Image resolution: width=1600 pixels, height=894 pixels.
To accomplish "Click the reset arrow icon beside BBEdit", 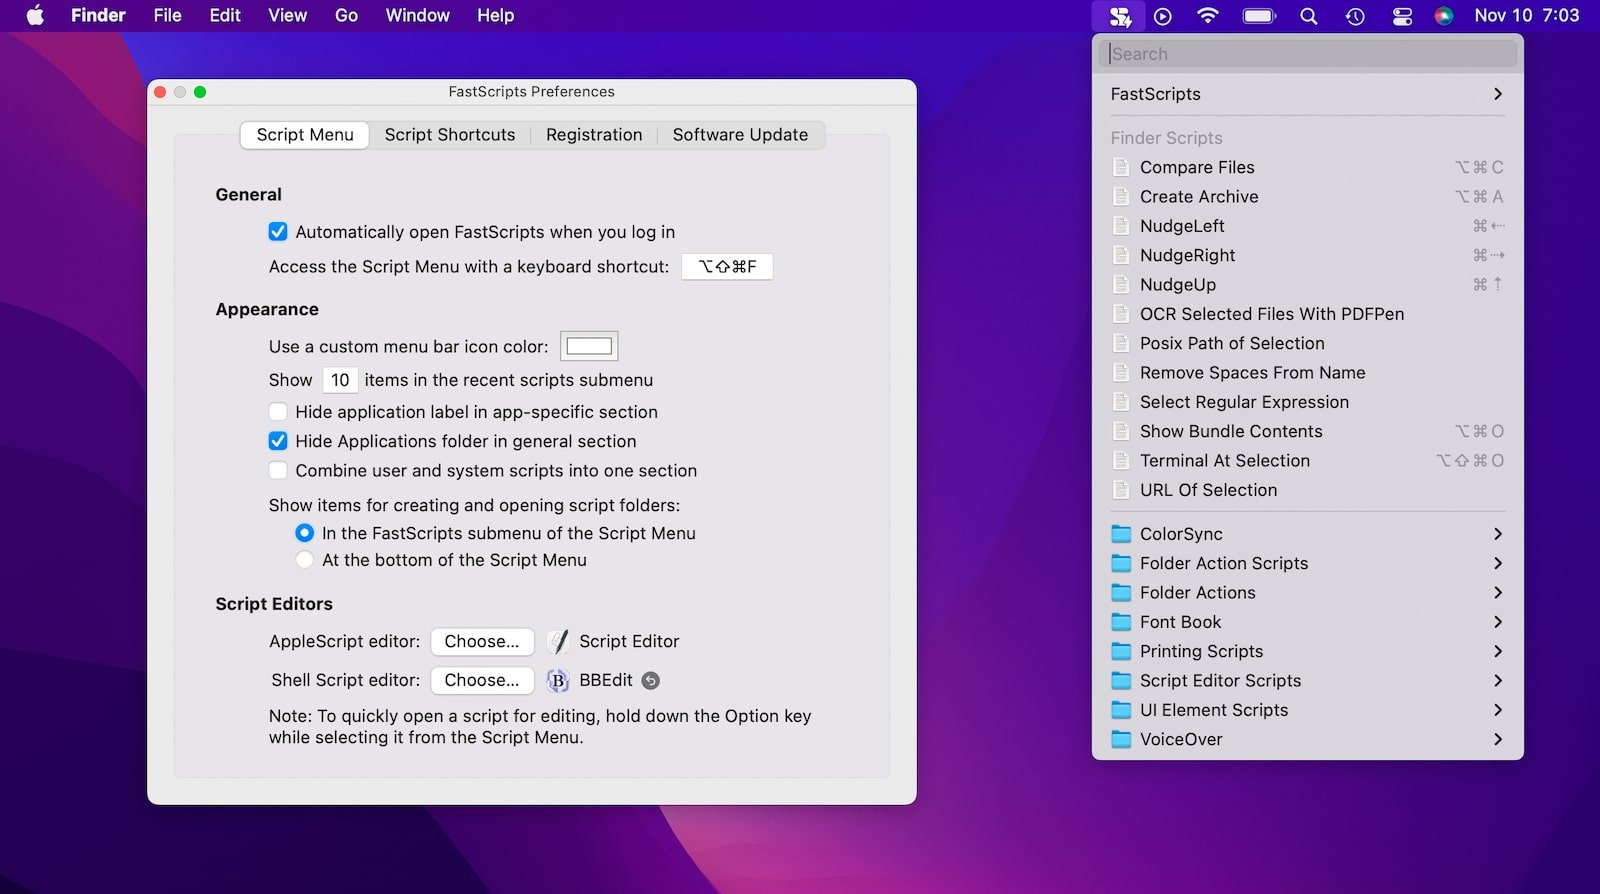I will point(651,681).
